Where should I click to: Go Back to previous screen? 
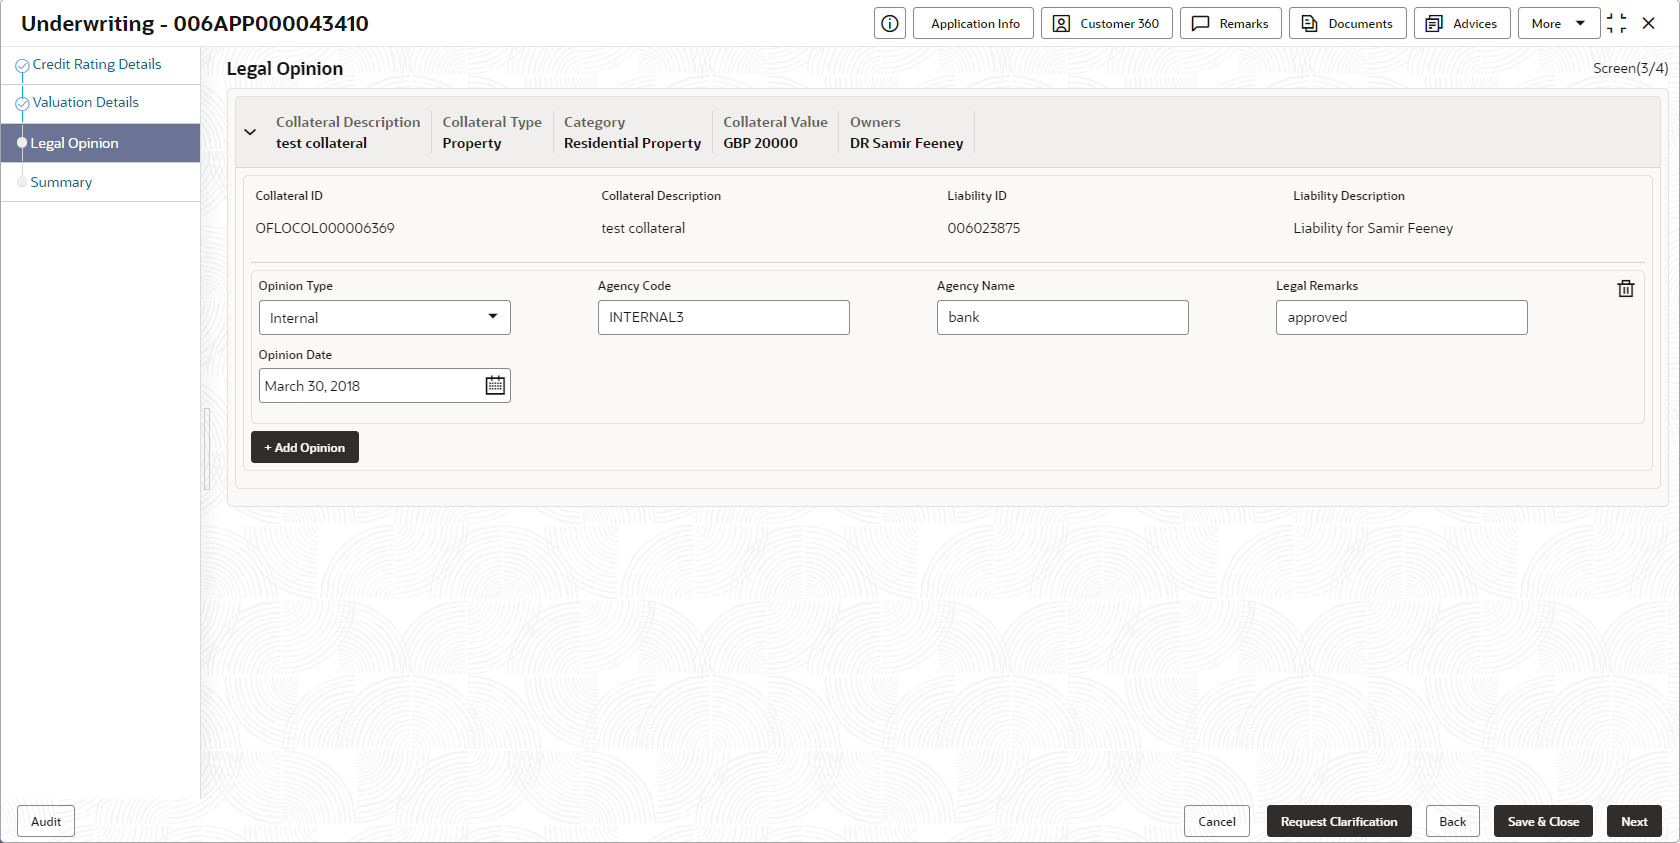click(1453, 822)
